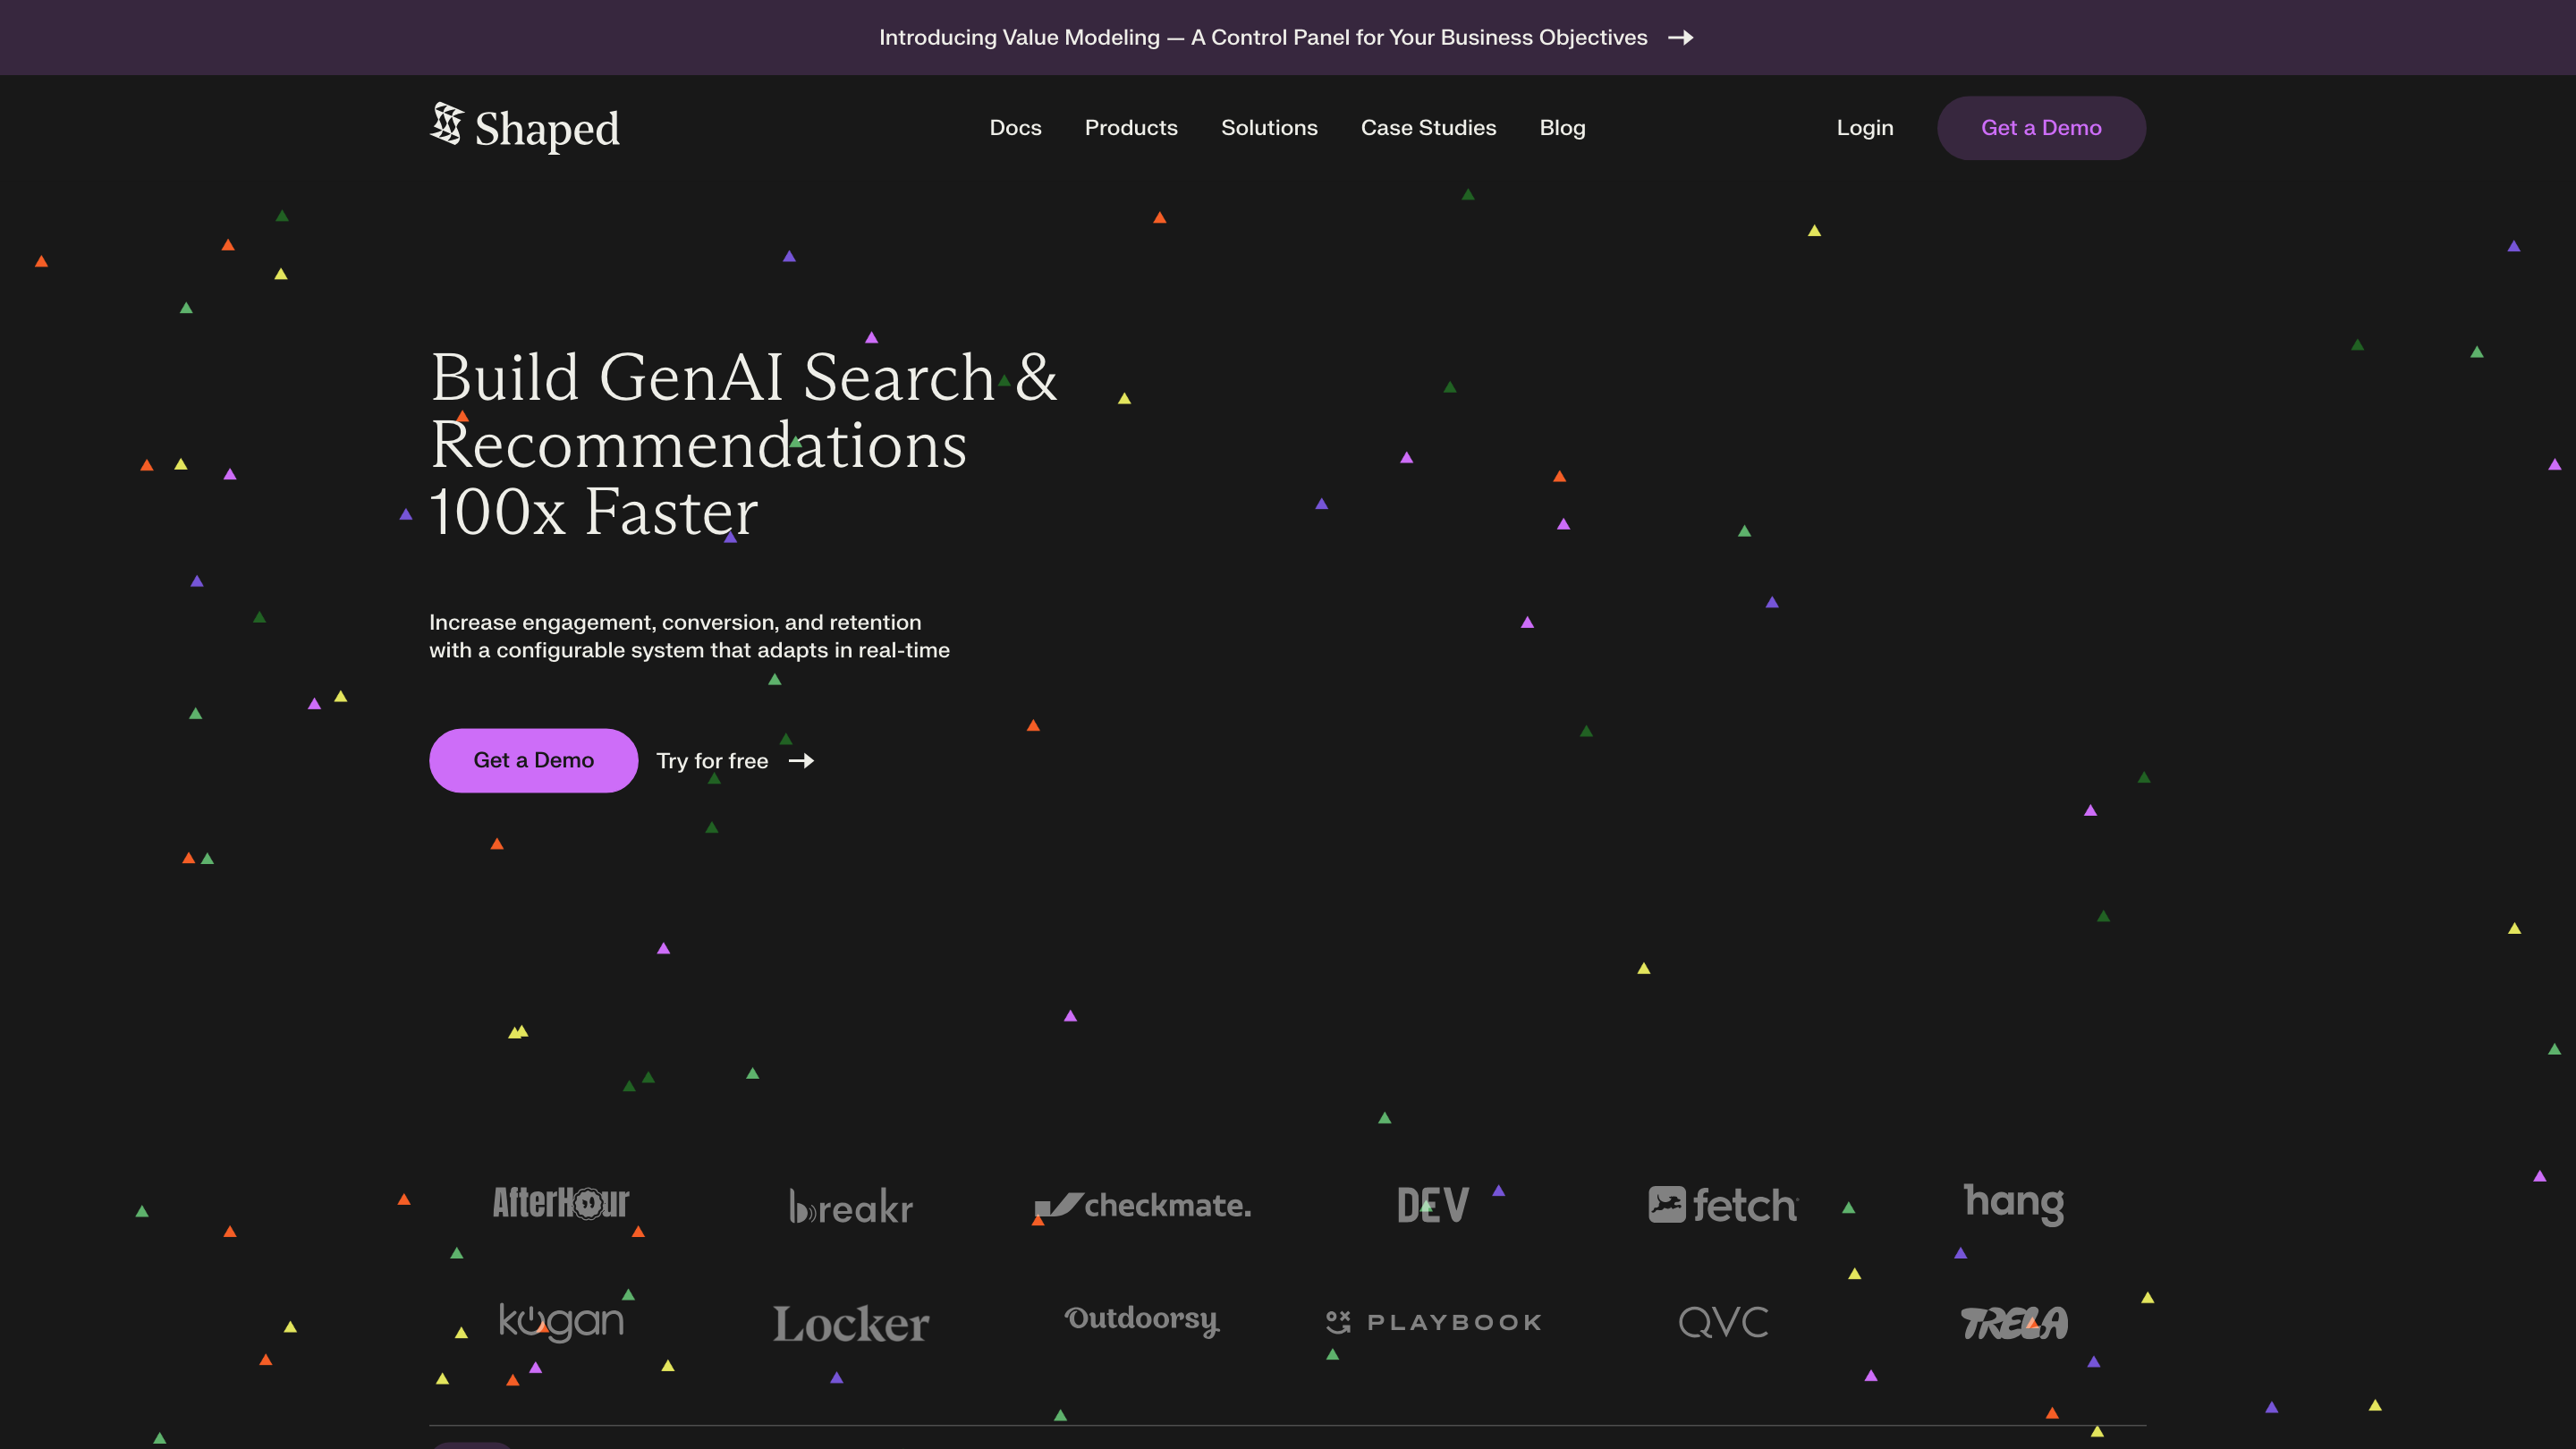
Task: Click the Playbook company logo
Action: pyautogui.click(x=1432, y=1322)
